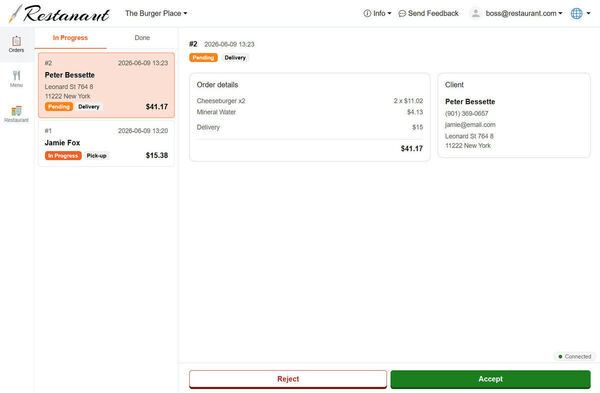Switch to the In Progress tab
Screen dimensions: 600x393
(x=70, y=38)
